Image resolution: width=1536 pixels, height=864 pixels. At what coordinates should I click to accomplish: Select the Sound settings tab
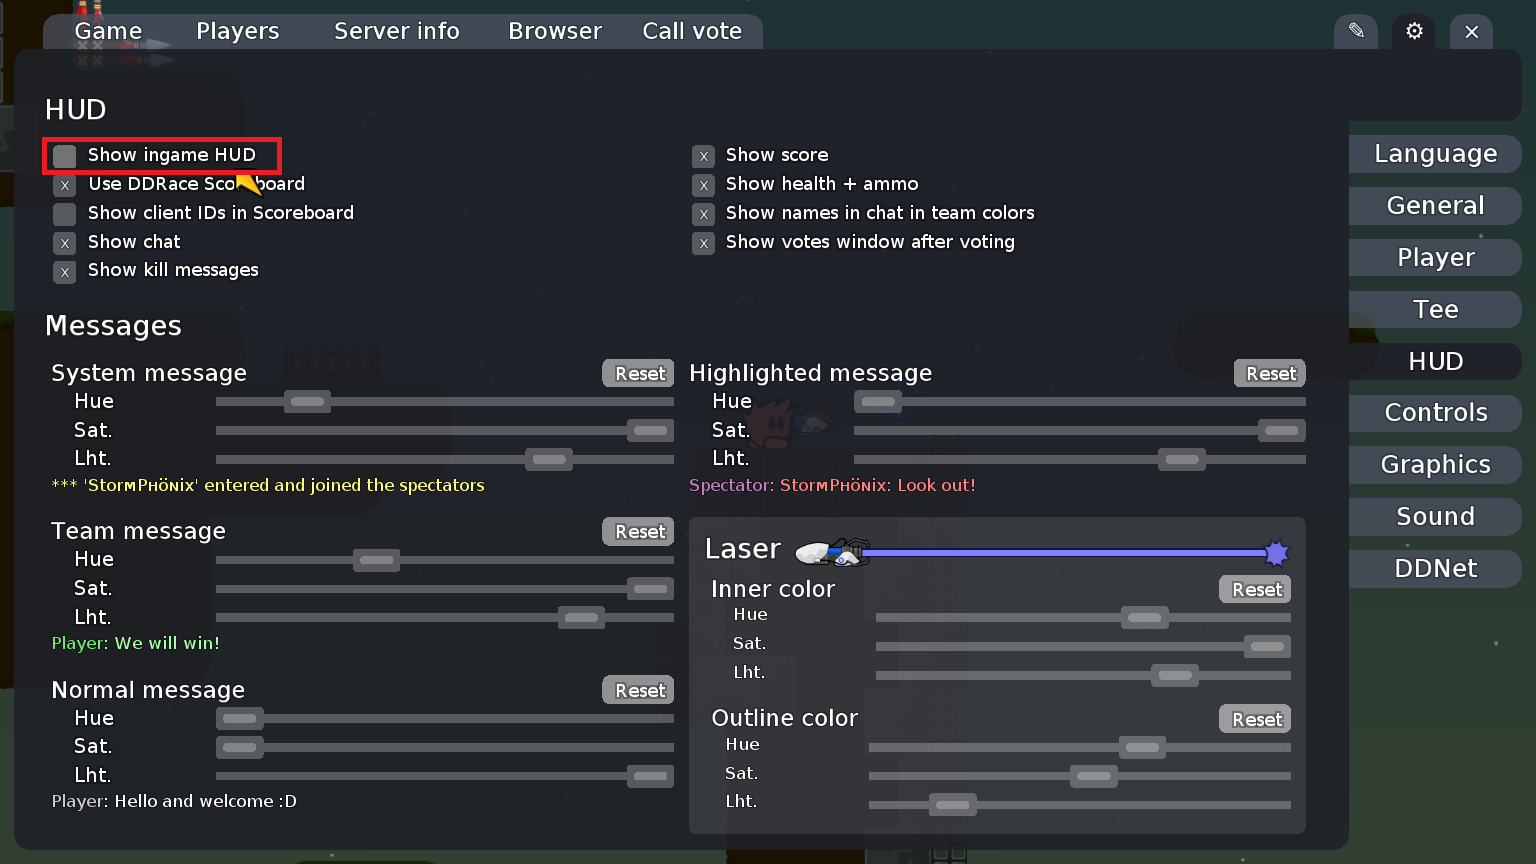[1434, 516]
